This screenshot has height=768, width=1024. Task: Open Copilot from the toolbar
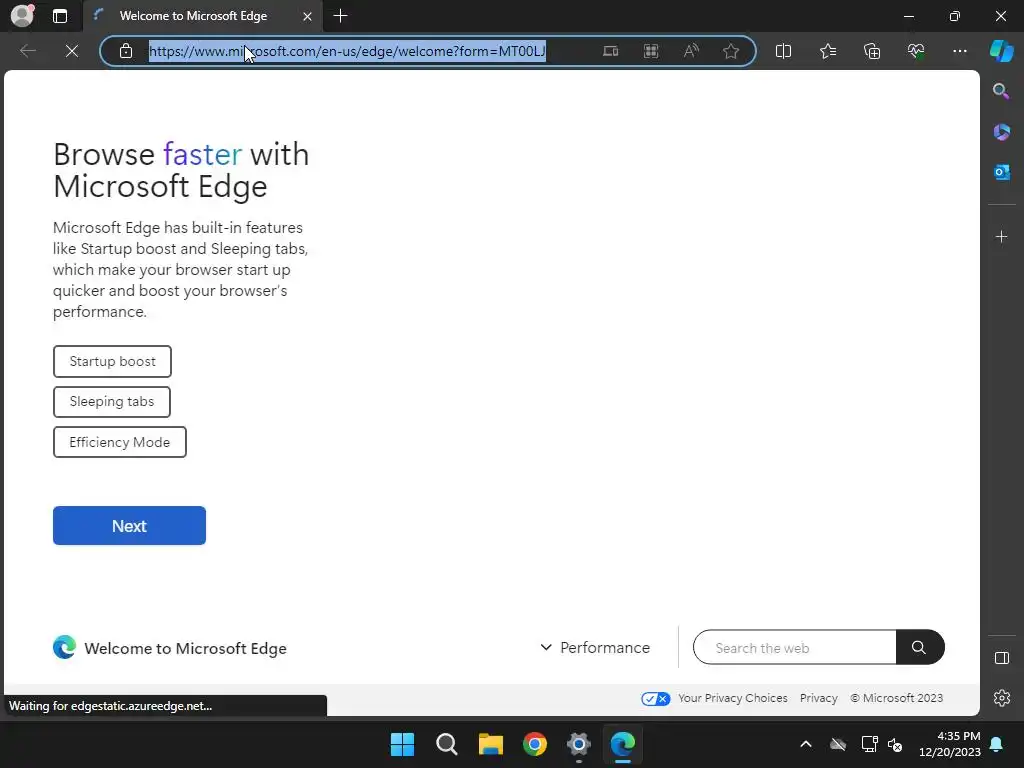[1002, 51]
